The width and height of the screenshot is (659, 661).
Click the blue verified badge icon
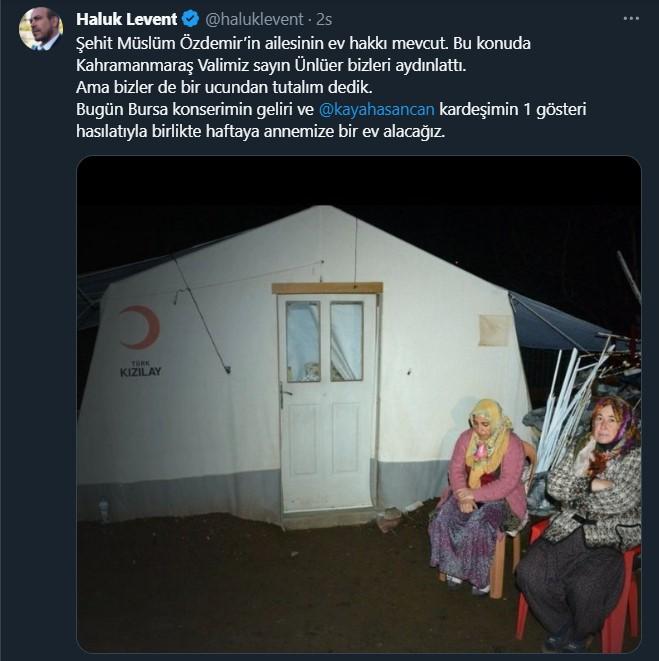(x=191, y=19)
